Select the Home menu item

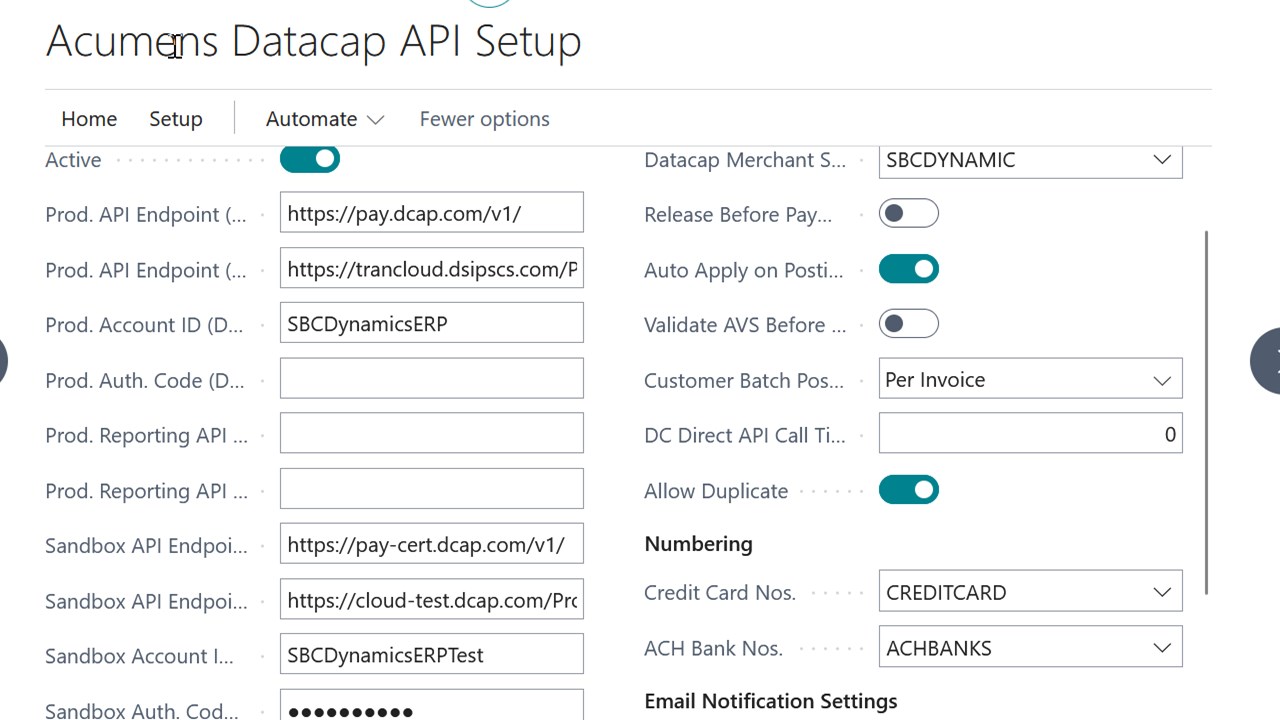point(88,119)
